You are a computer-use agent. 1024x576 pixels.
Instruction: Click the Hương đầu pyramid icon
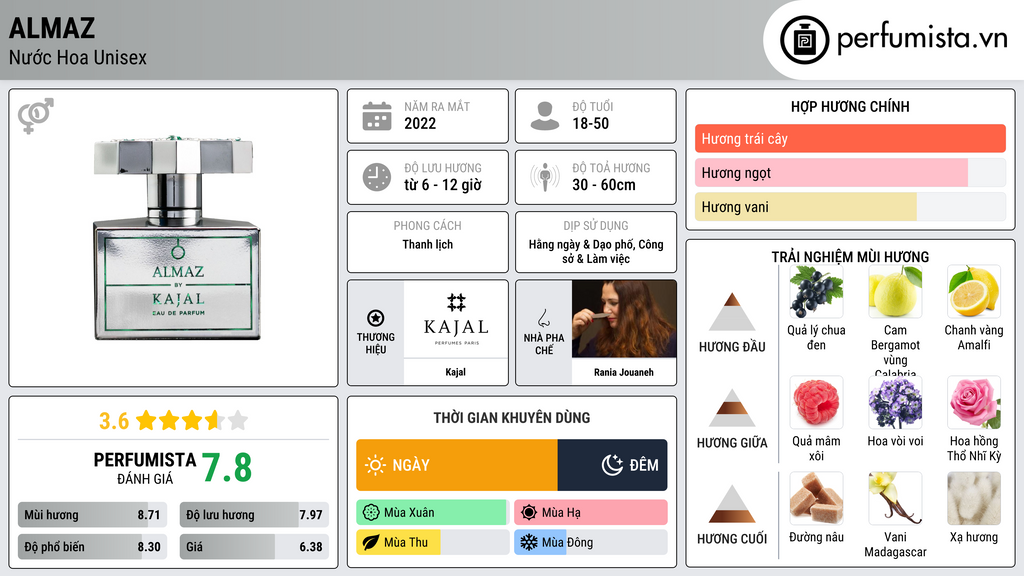tap(732, 312)
